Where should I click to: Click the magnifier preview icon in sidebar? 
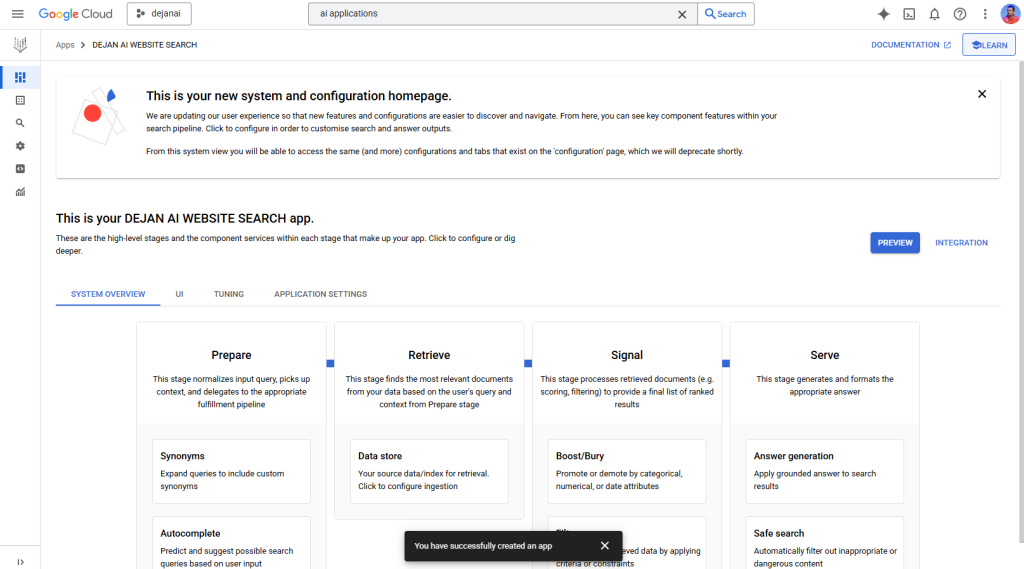tap(20, 123)
